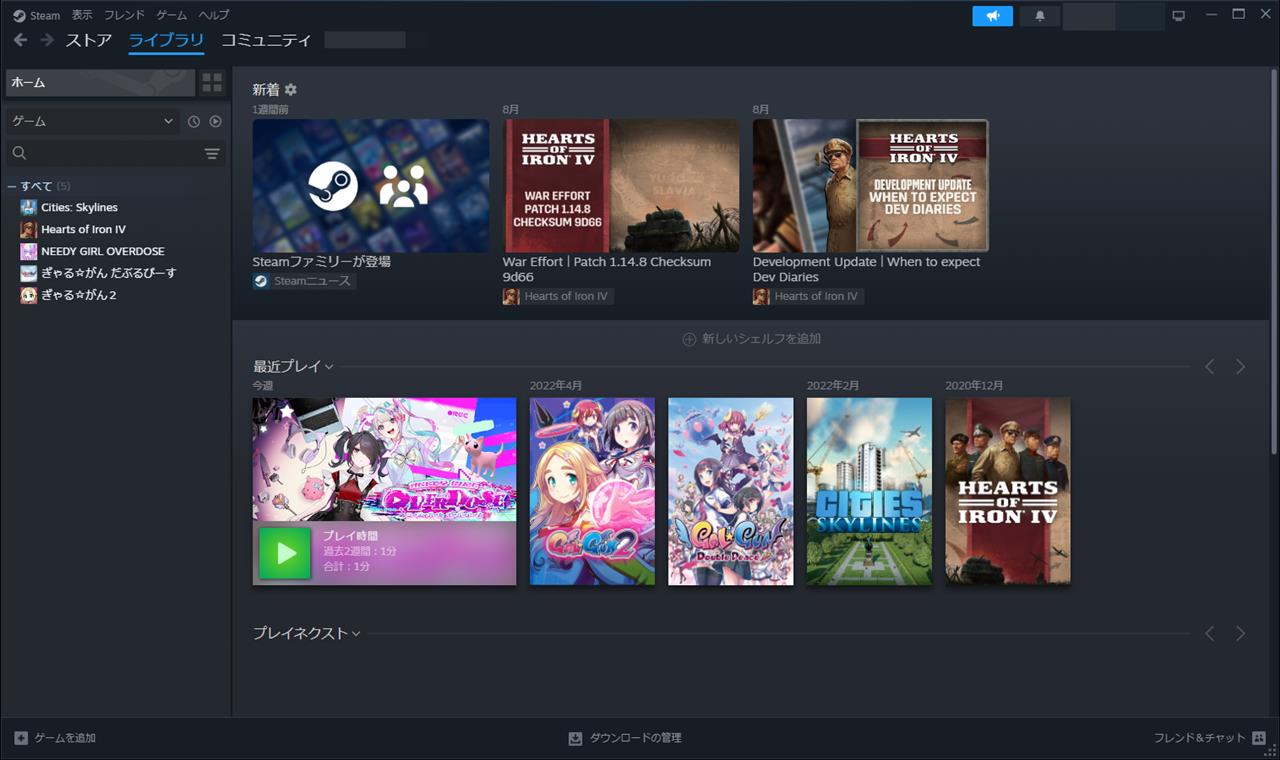Click Hearts of Iron IV tag under Development Update
This screenshot has height=760, width=1280.
(x=808, y=296)
